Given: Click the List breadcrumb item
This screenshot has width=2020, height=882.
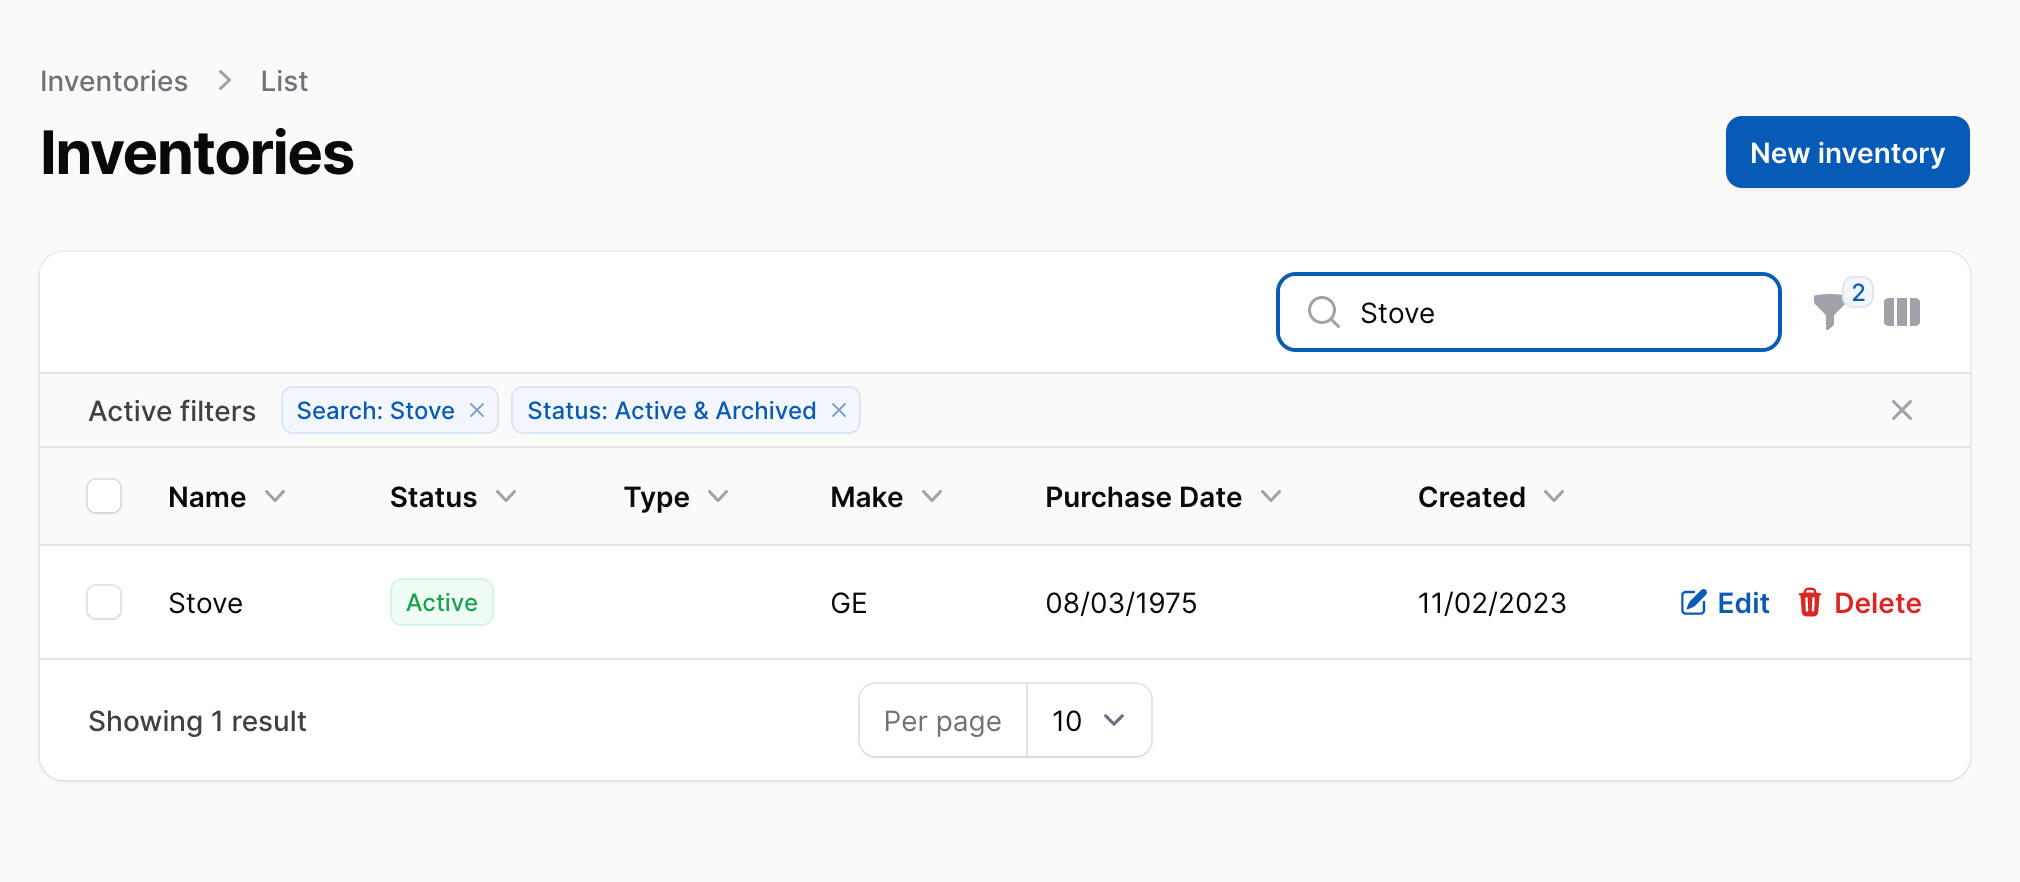Looking at the screenshot, I should [x=284, y=81].
